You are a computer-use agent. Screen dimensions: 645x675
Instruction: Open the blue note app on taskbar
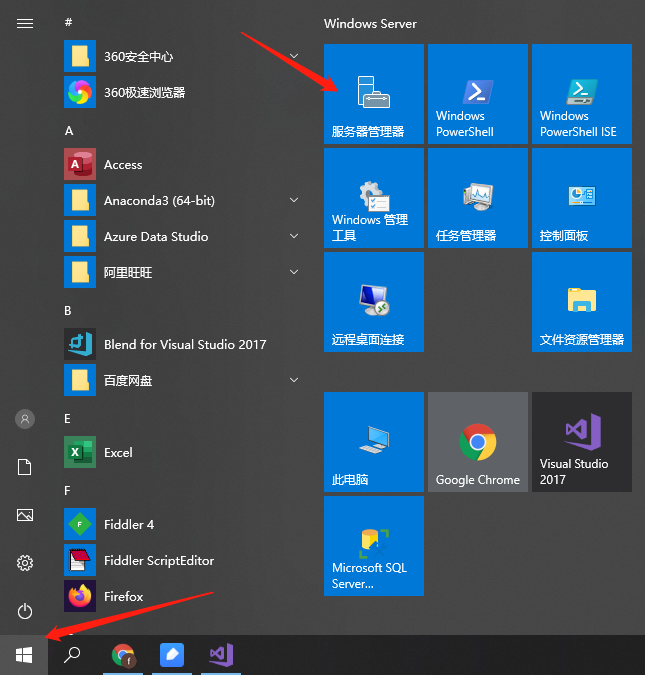(x=172, y=655)
